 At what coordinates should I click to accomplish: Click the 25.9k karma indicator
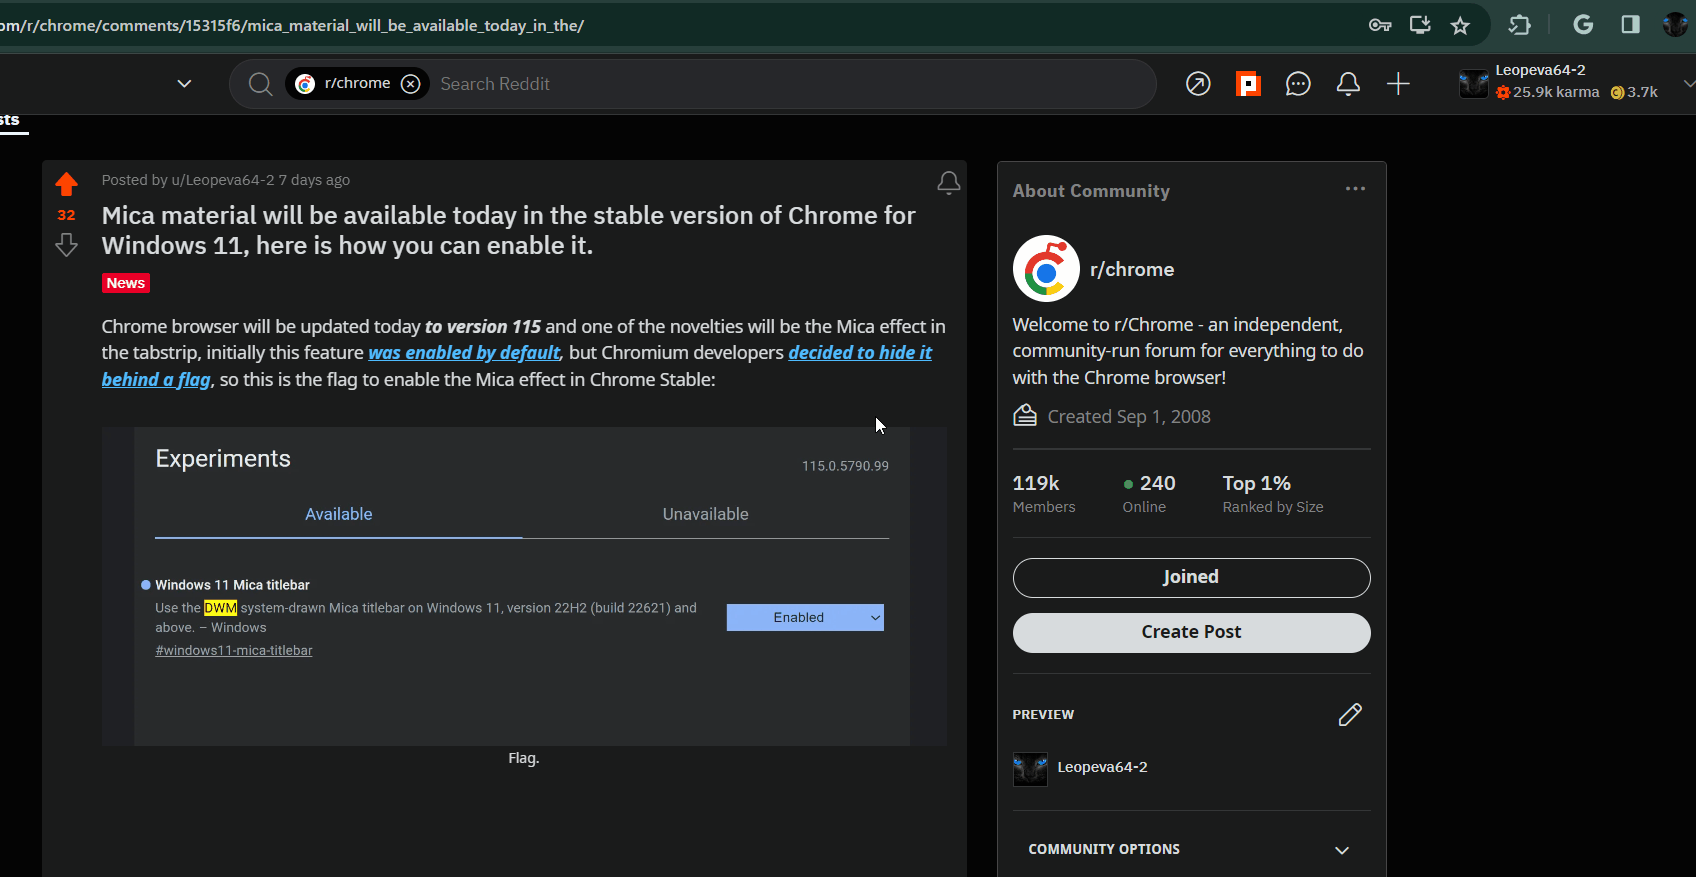[x=1547, y=92]
